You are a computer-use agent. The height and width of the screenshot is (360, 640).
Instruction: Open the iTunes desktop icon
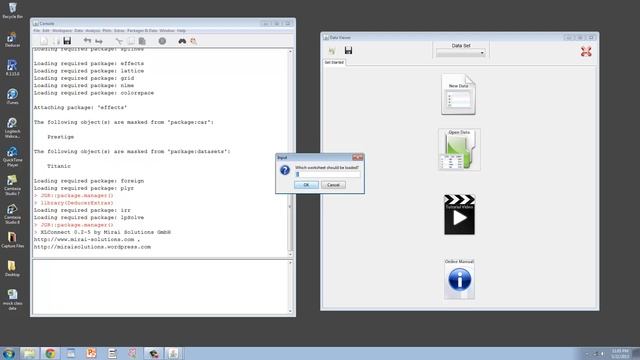[x=12, y=97]
